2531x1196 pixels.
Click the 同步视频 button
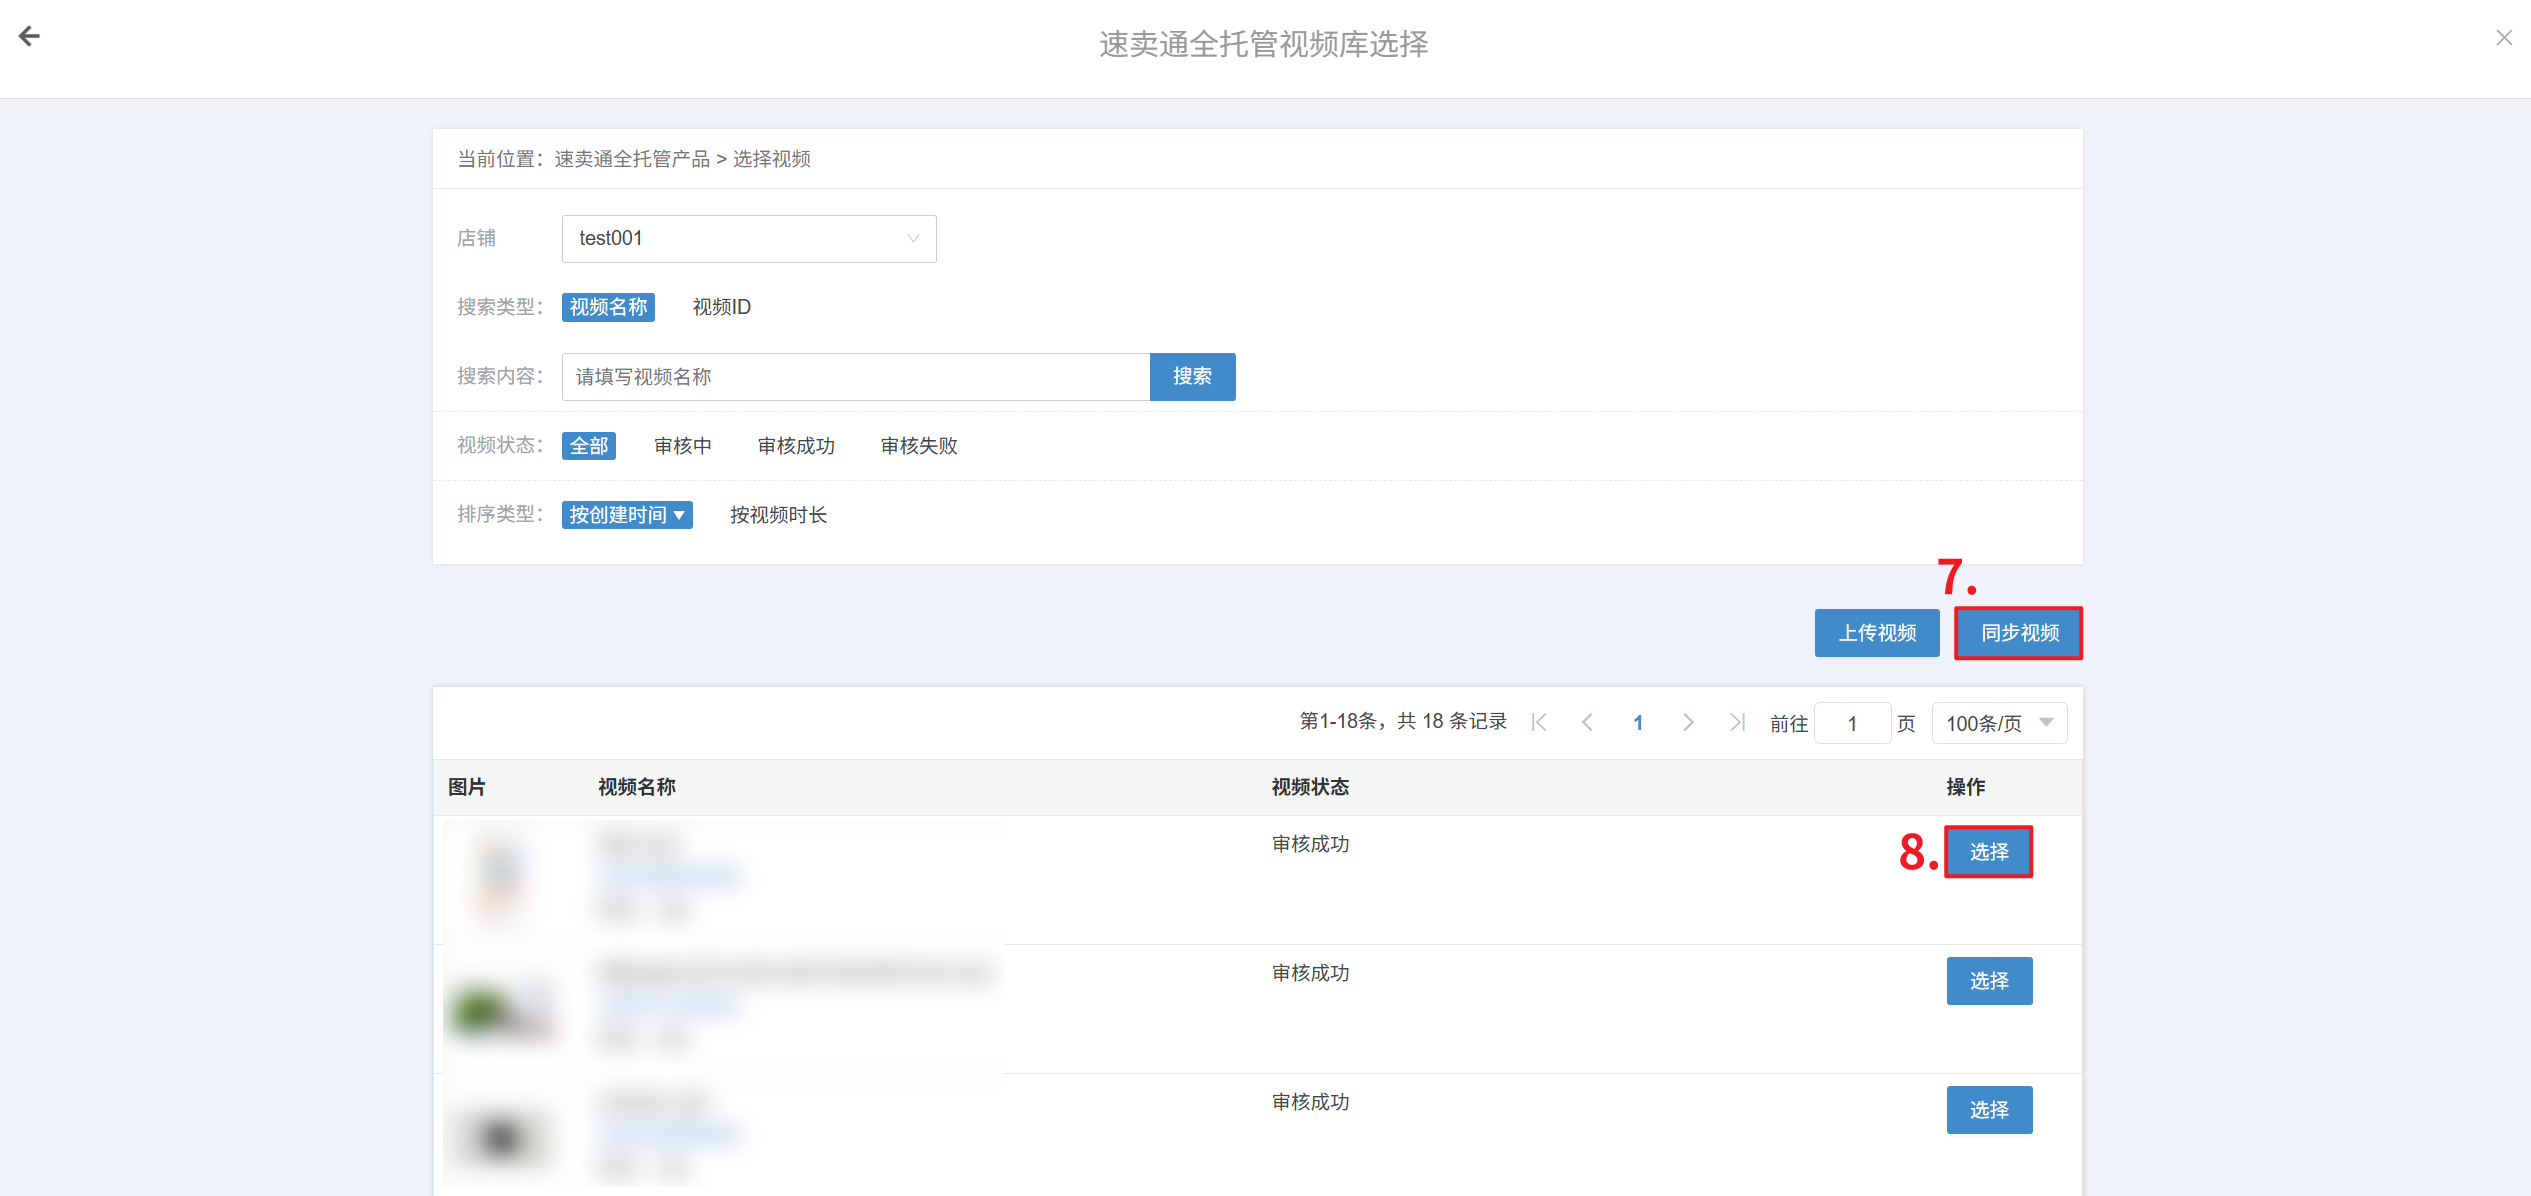tap(2019, 633)
